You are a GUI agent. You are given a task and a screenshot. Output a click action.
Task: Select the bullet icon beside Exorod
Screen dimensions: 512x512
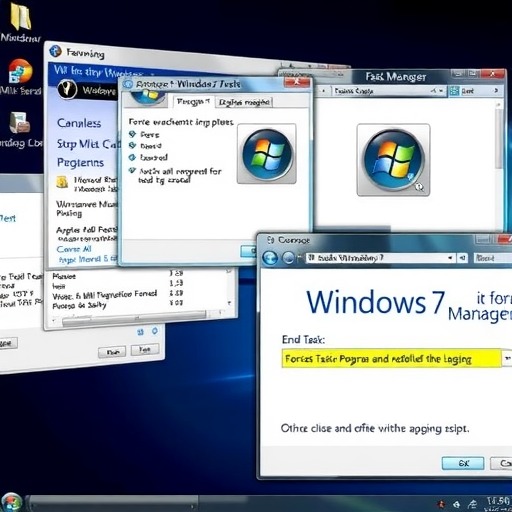pos(132,157)
